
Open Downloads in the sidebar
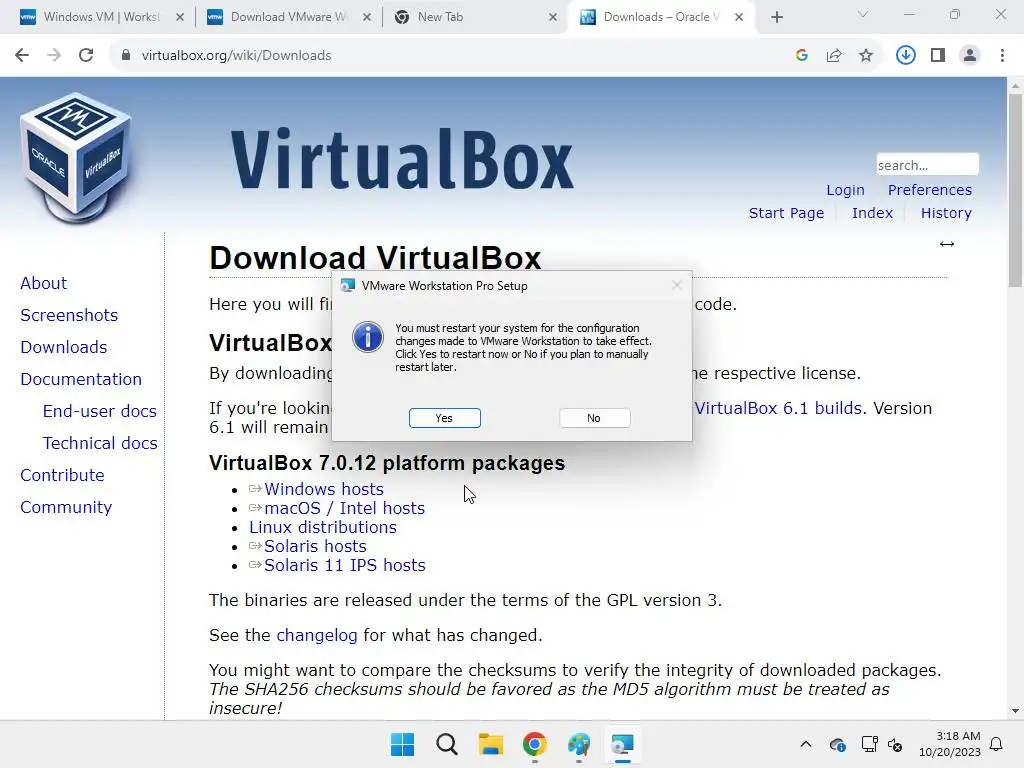[63, 347]
